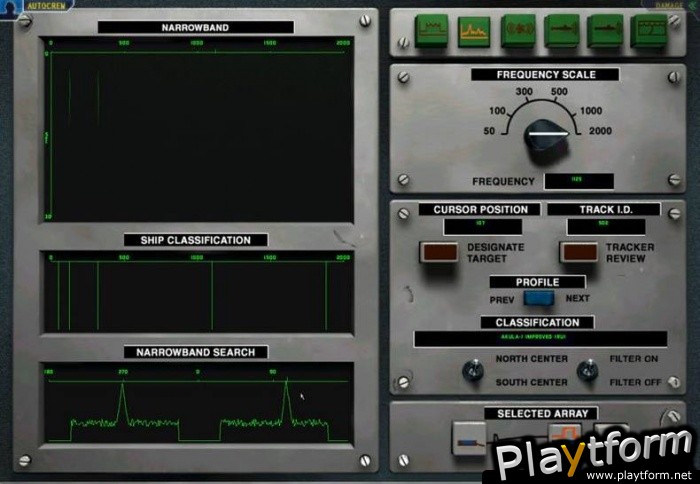Open the broadband sonar display button
The image size is (700, 484).
pyautogui.click(x=431, y=30)
